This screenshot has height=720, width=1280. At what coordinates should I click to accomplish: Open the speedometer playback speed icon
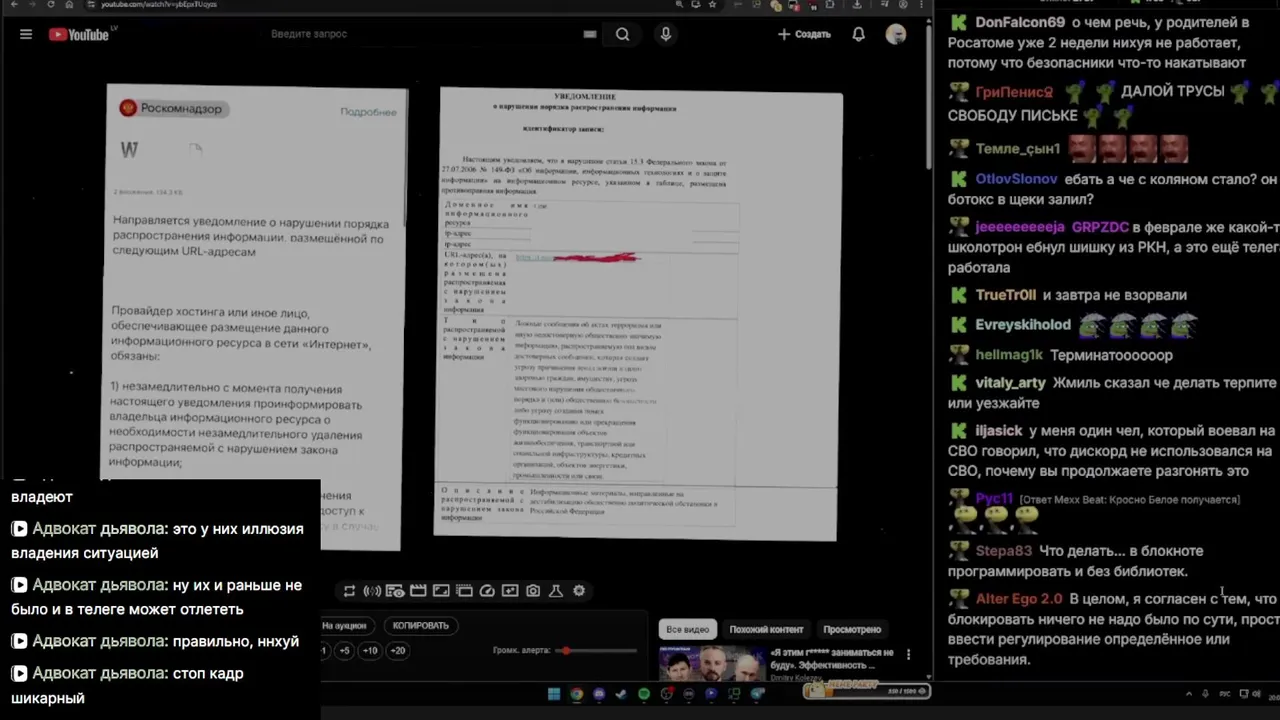pos(487,591)
